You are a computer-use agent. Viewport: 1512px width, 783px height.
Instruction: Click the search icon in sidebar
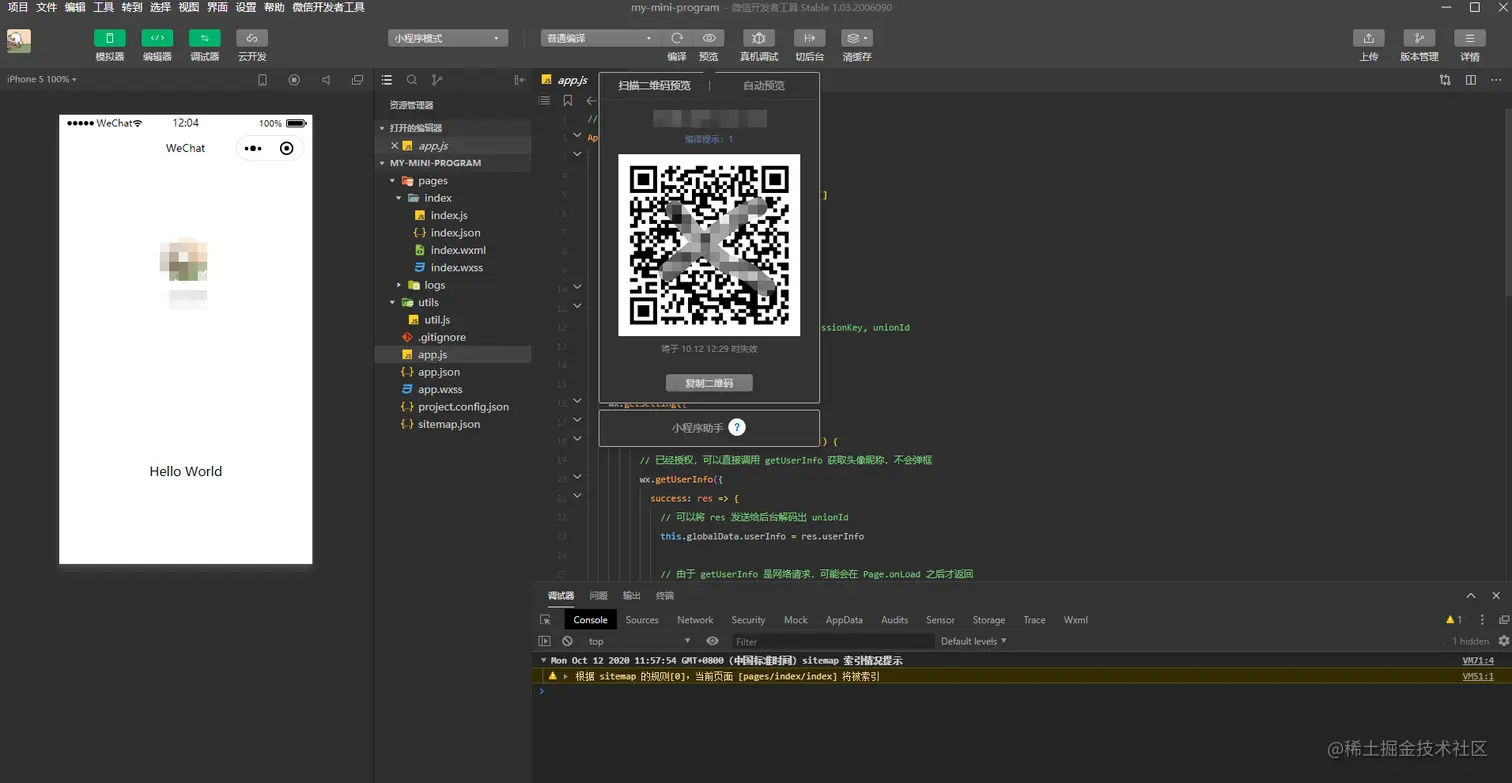[412, 80]
